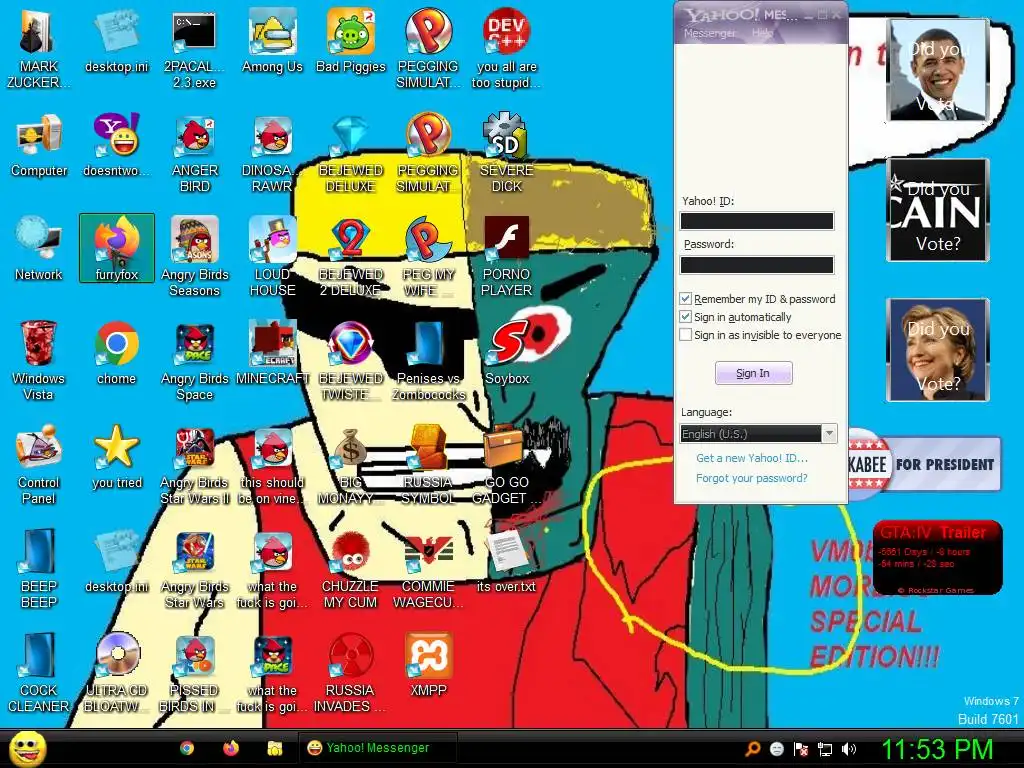This screenshot has width=1024, height=768.
Task: Click the Hillary Did you Vote gadget
Action: (938, 349)
